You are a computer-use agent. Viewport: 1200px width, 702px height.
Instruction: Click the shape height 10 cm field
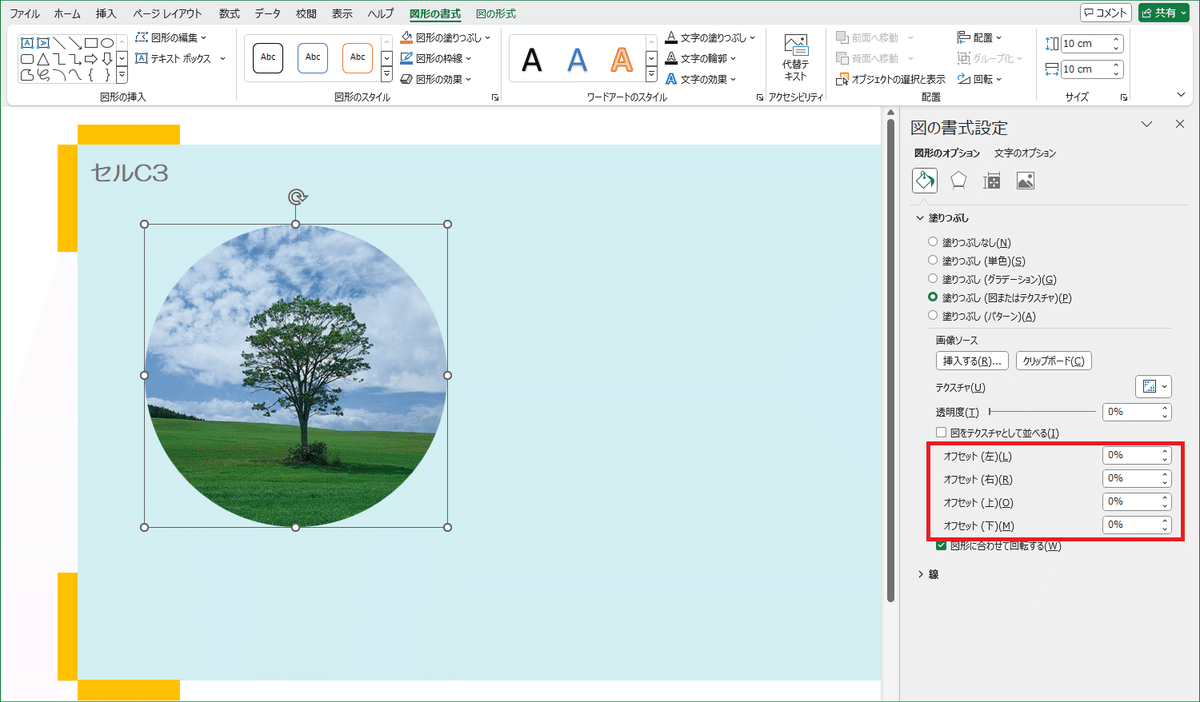1092,44
